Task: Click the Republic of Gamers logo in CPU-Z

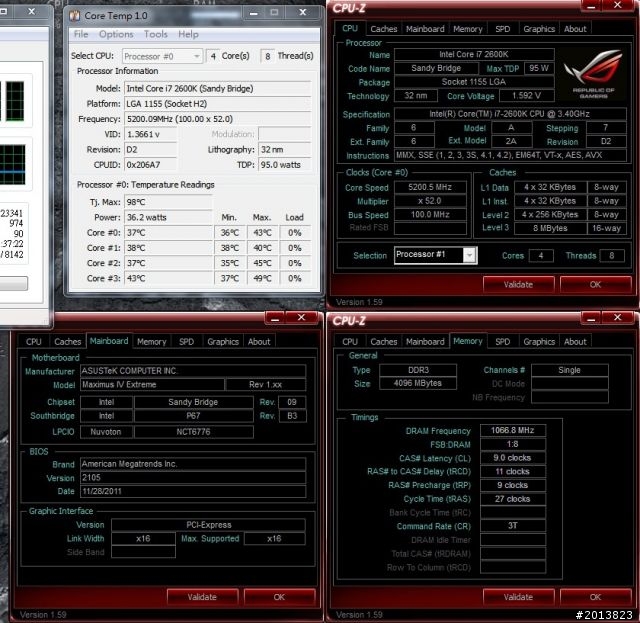Action: point(593,75)
